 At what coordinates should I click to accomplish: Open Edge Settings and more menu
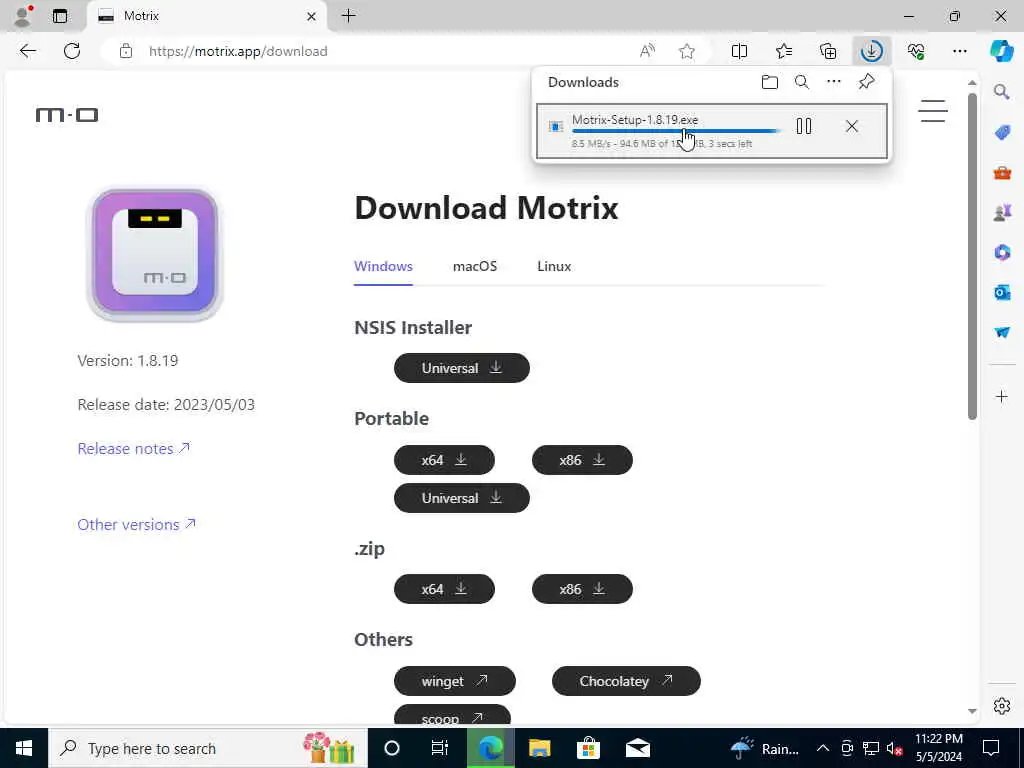click(x=960, y=51)
